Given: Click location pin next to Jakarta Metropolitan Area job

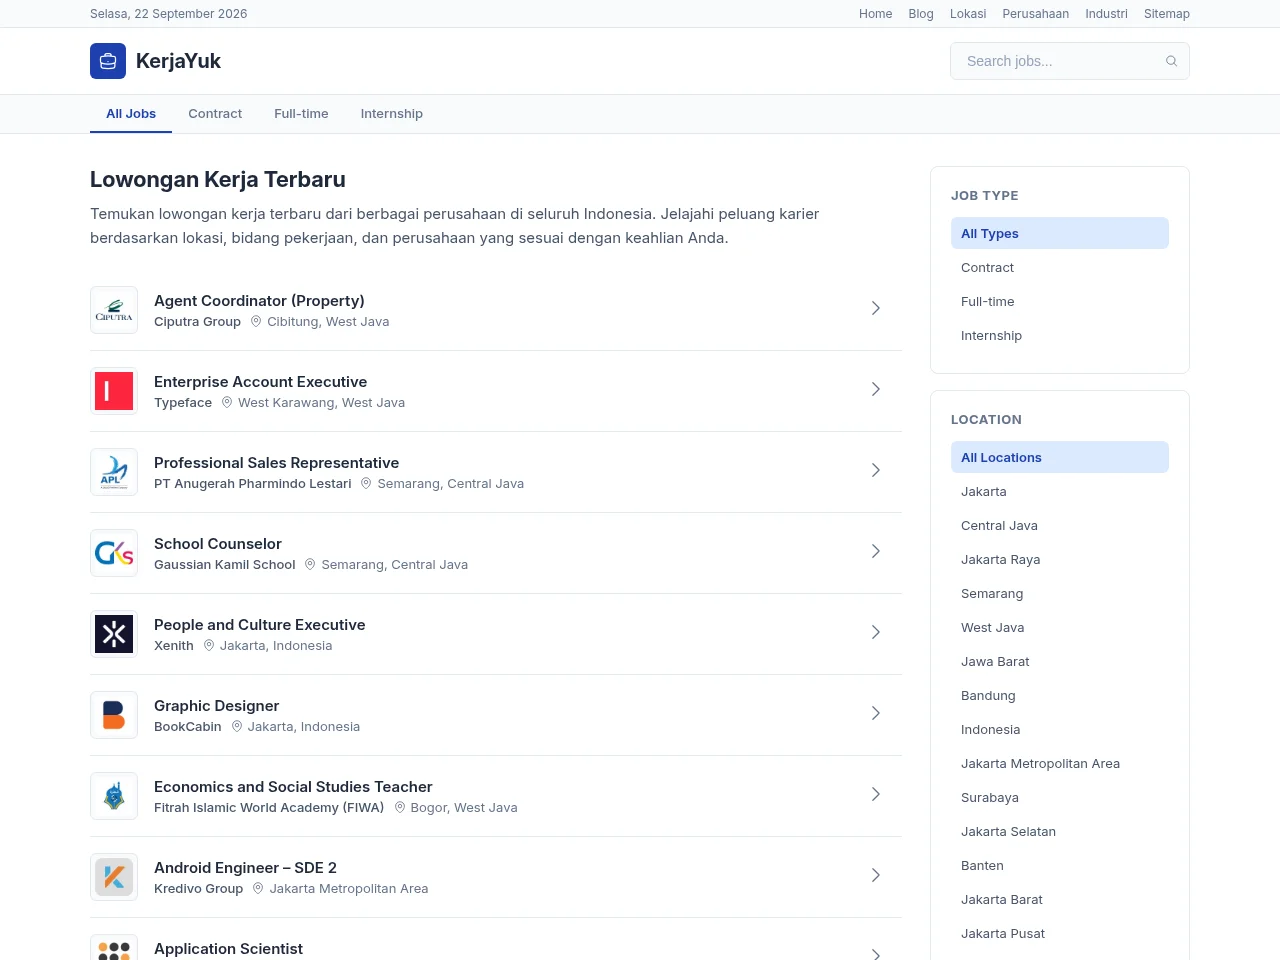Looking at the screenshot, I should tap(258, 888).
